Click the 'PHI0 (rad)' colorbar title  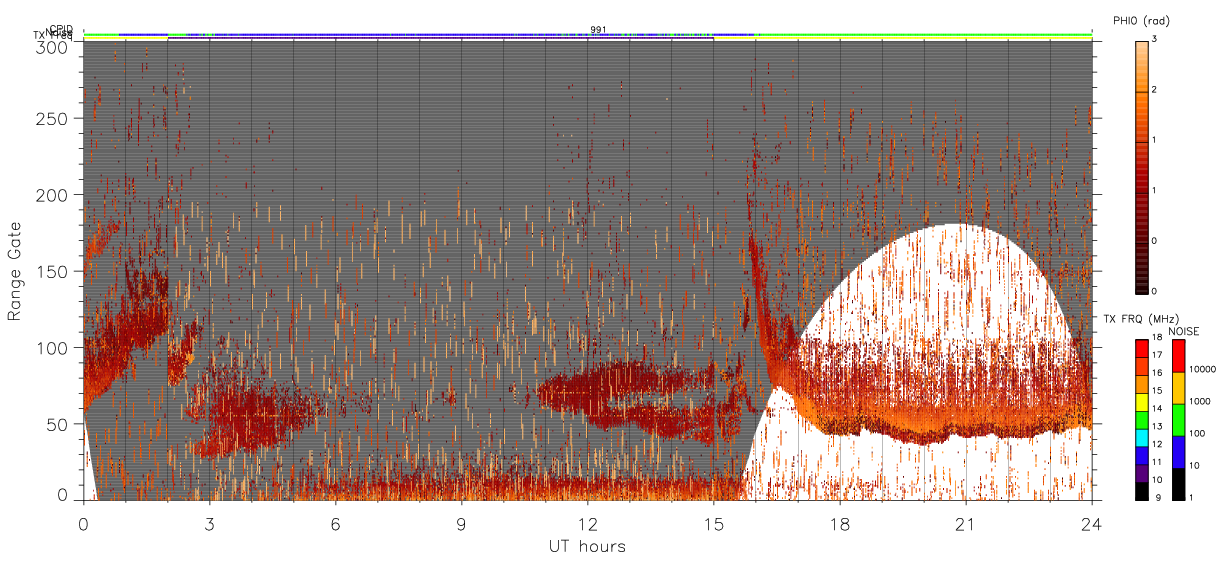coord(1142,20)
